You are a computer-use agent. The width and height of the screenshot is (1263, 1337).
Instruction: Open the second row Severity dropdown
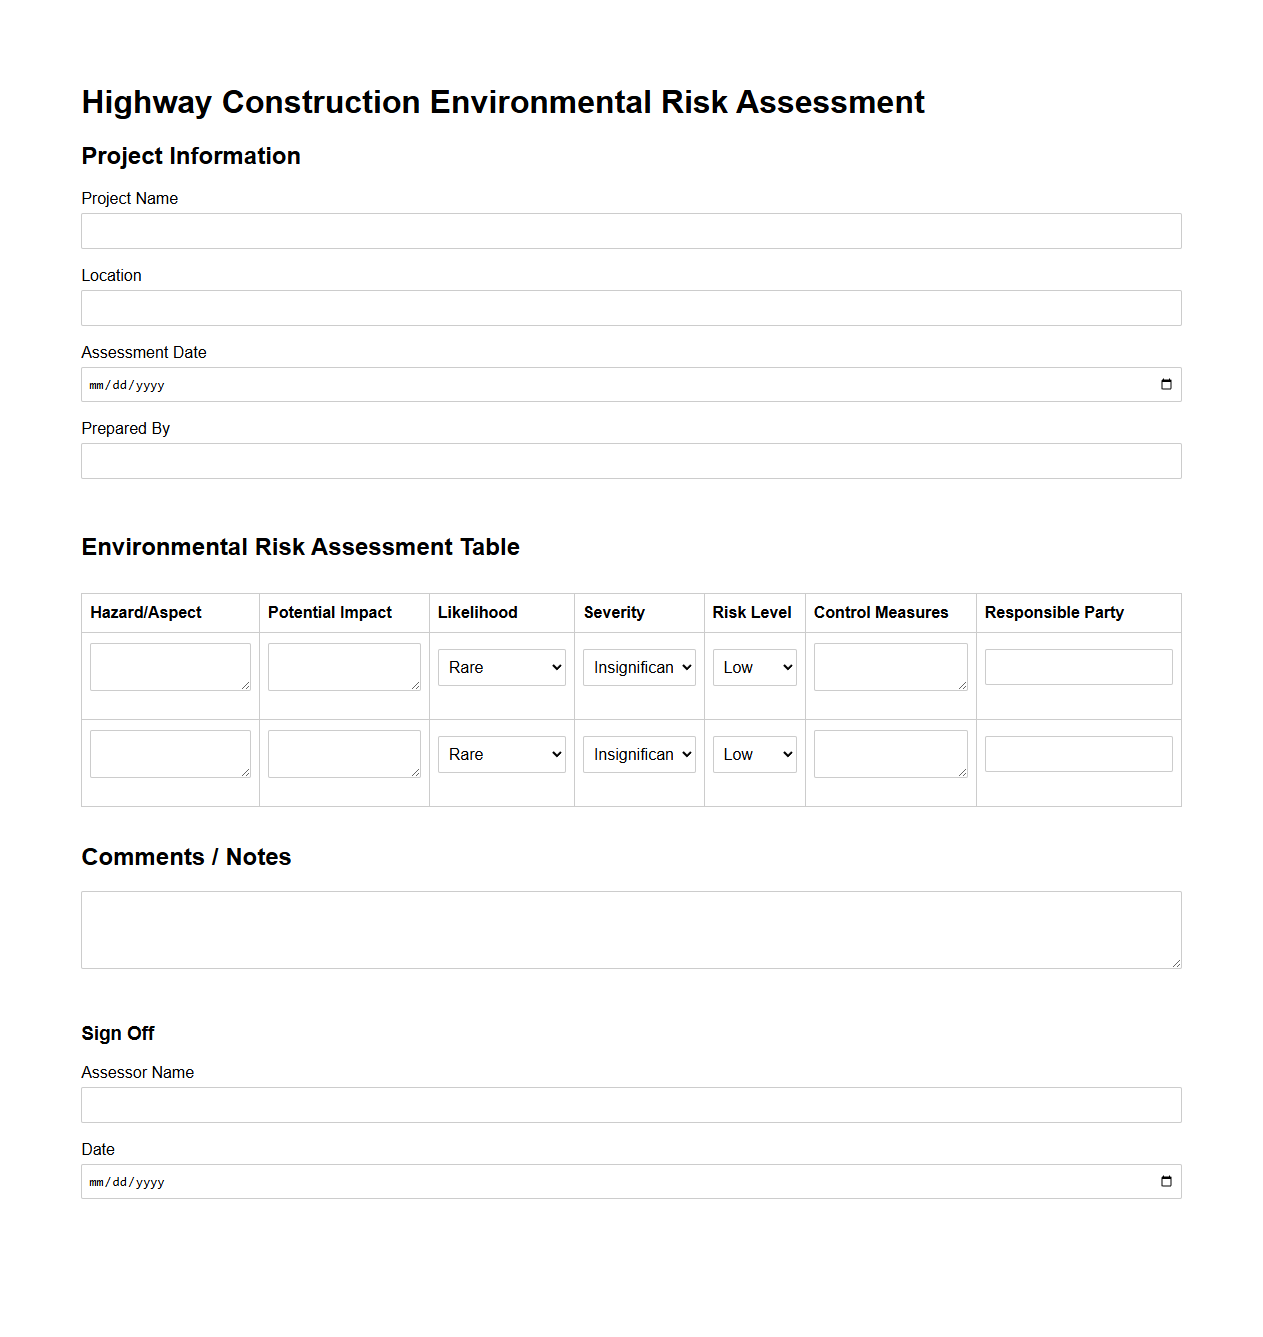coord(638,754)
